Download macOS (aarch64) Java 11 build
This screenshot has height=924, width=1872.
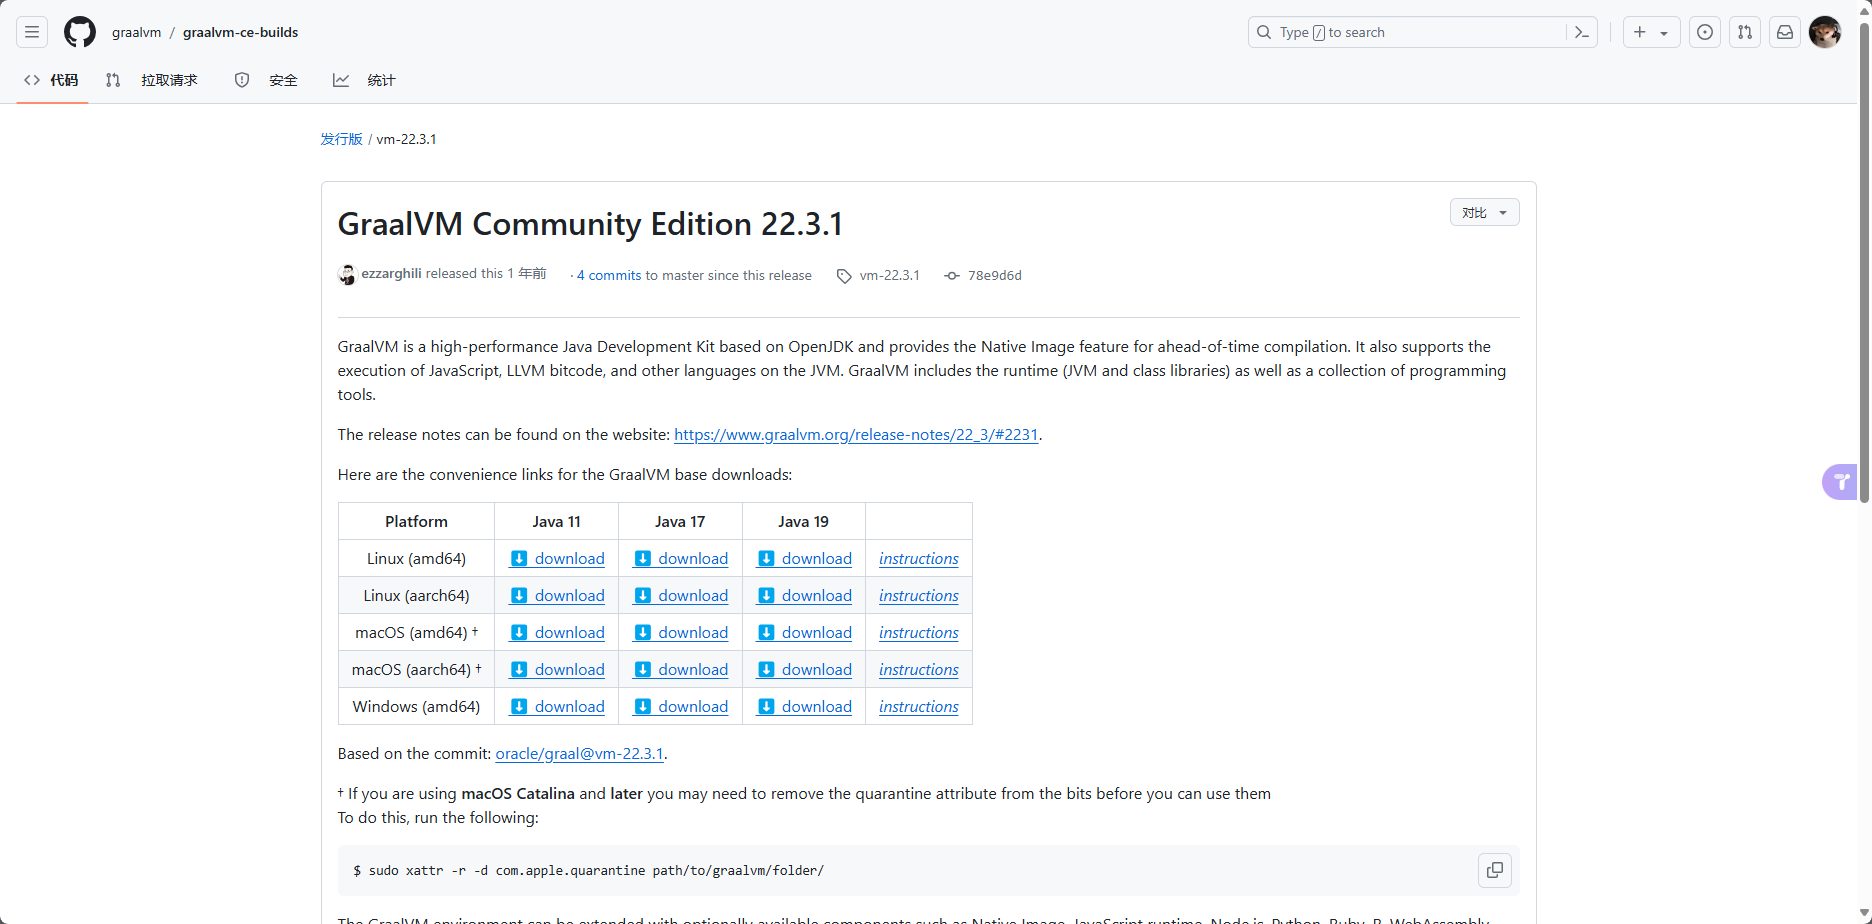click(x=557, y=670)
